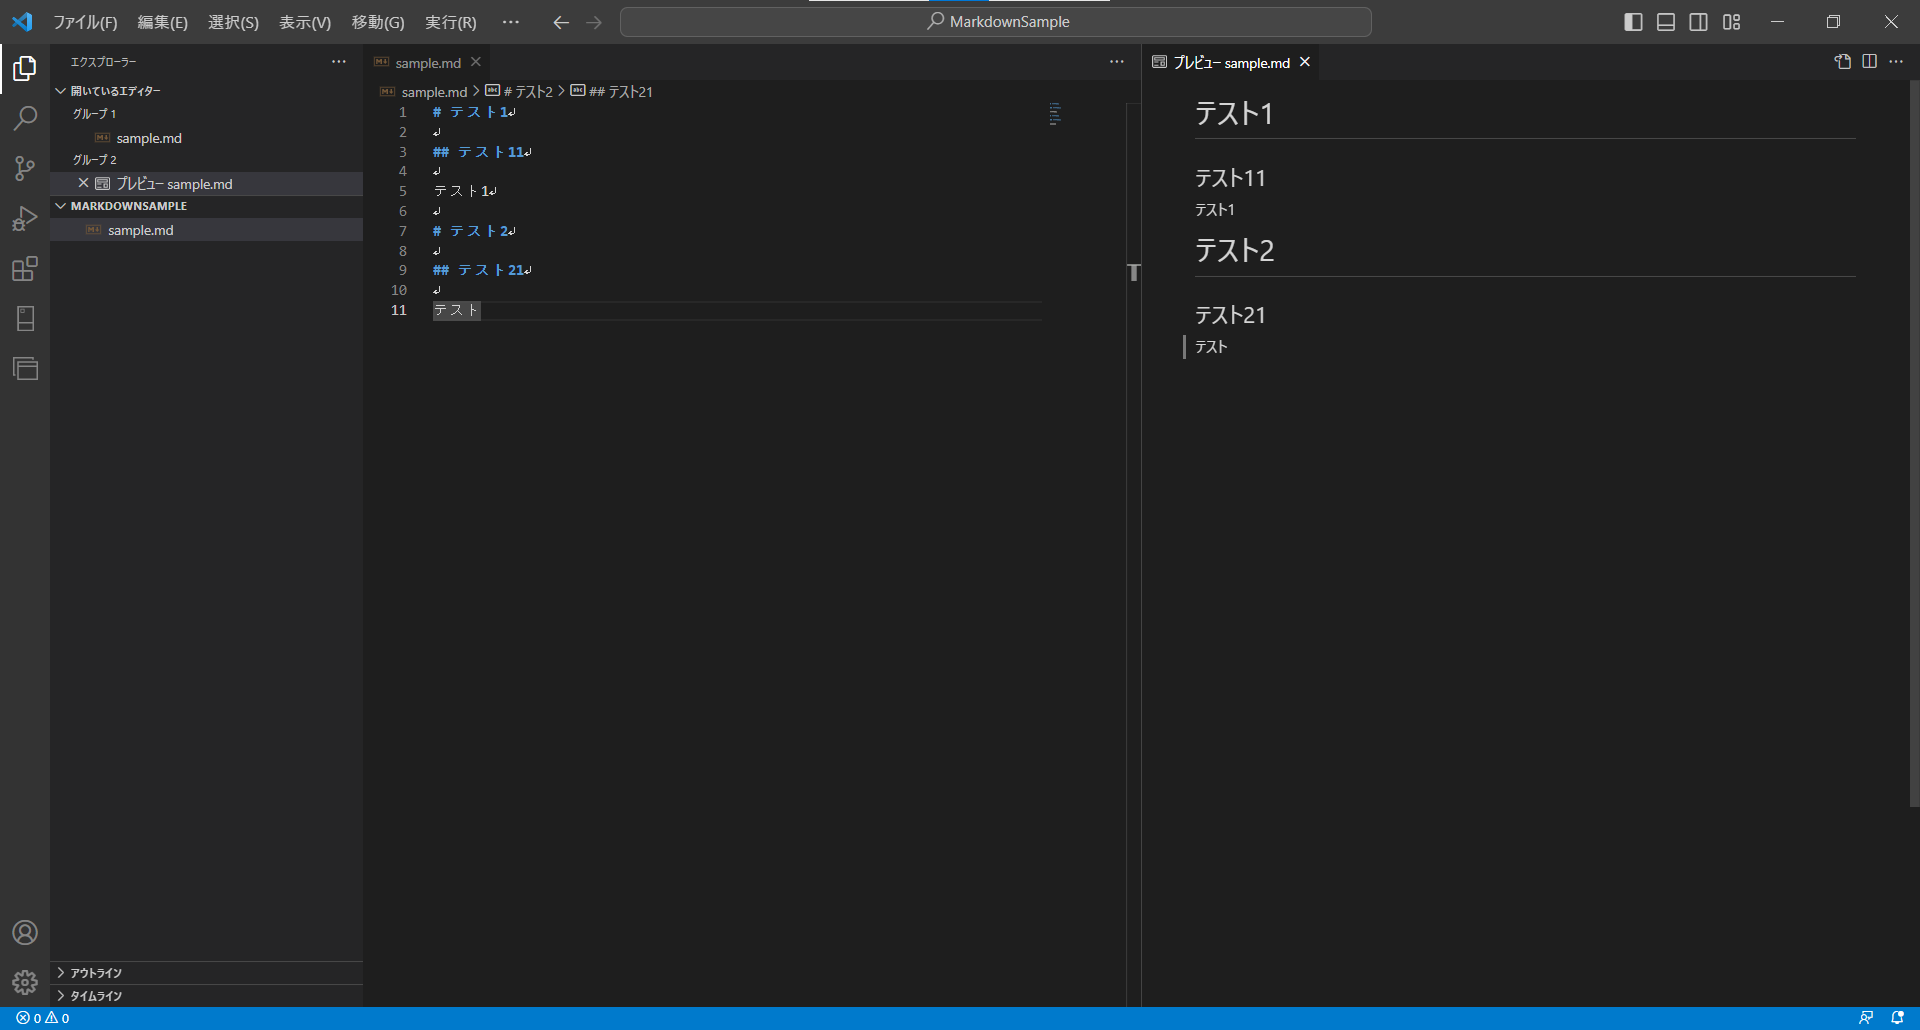
Task: Open the Source Control view icon
Action: [x=25, y=168]
